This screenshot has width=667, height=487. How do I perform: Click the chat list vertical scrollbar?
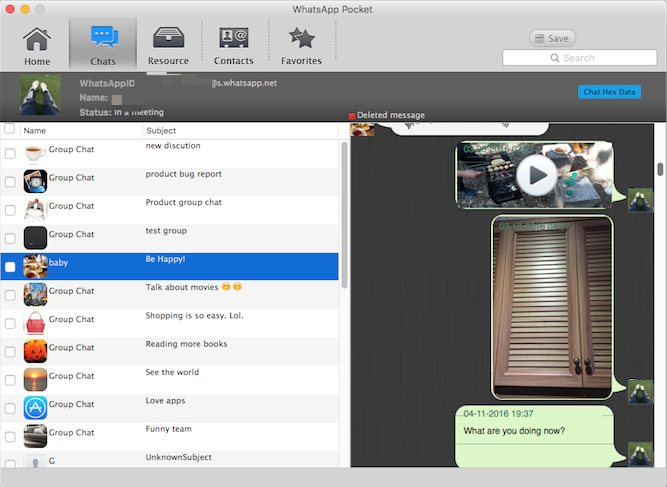click(345, 215)
